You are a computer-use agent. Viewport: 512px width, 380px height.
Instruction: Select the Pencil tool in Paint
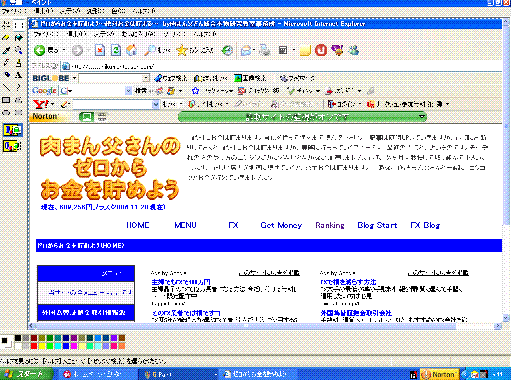[6, 62]
